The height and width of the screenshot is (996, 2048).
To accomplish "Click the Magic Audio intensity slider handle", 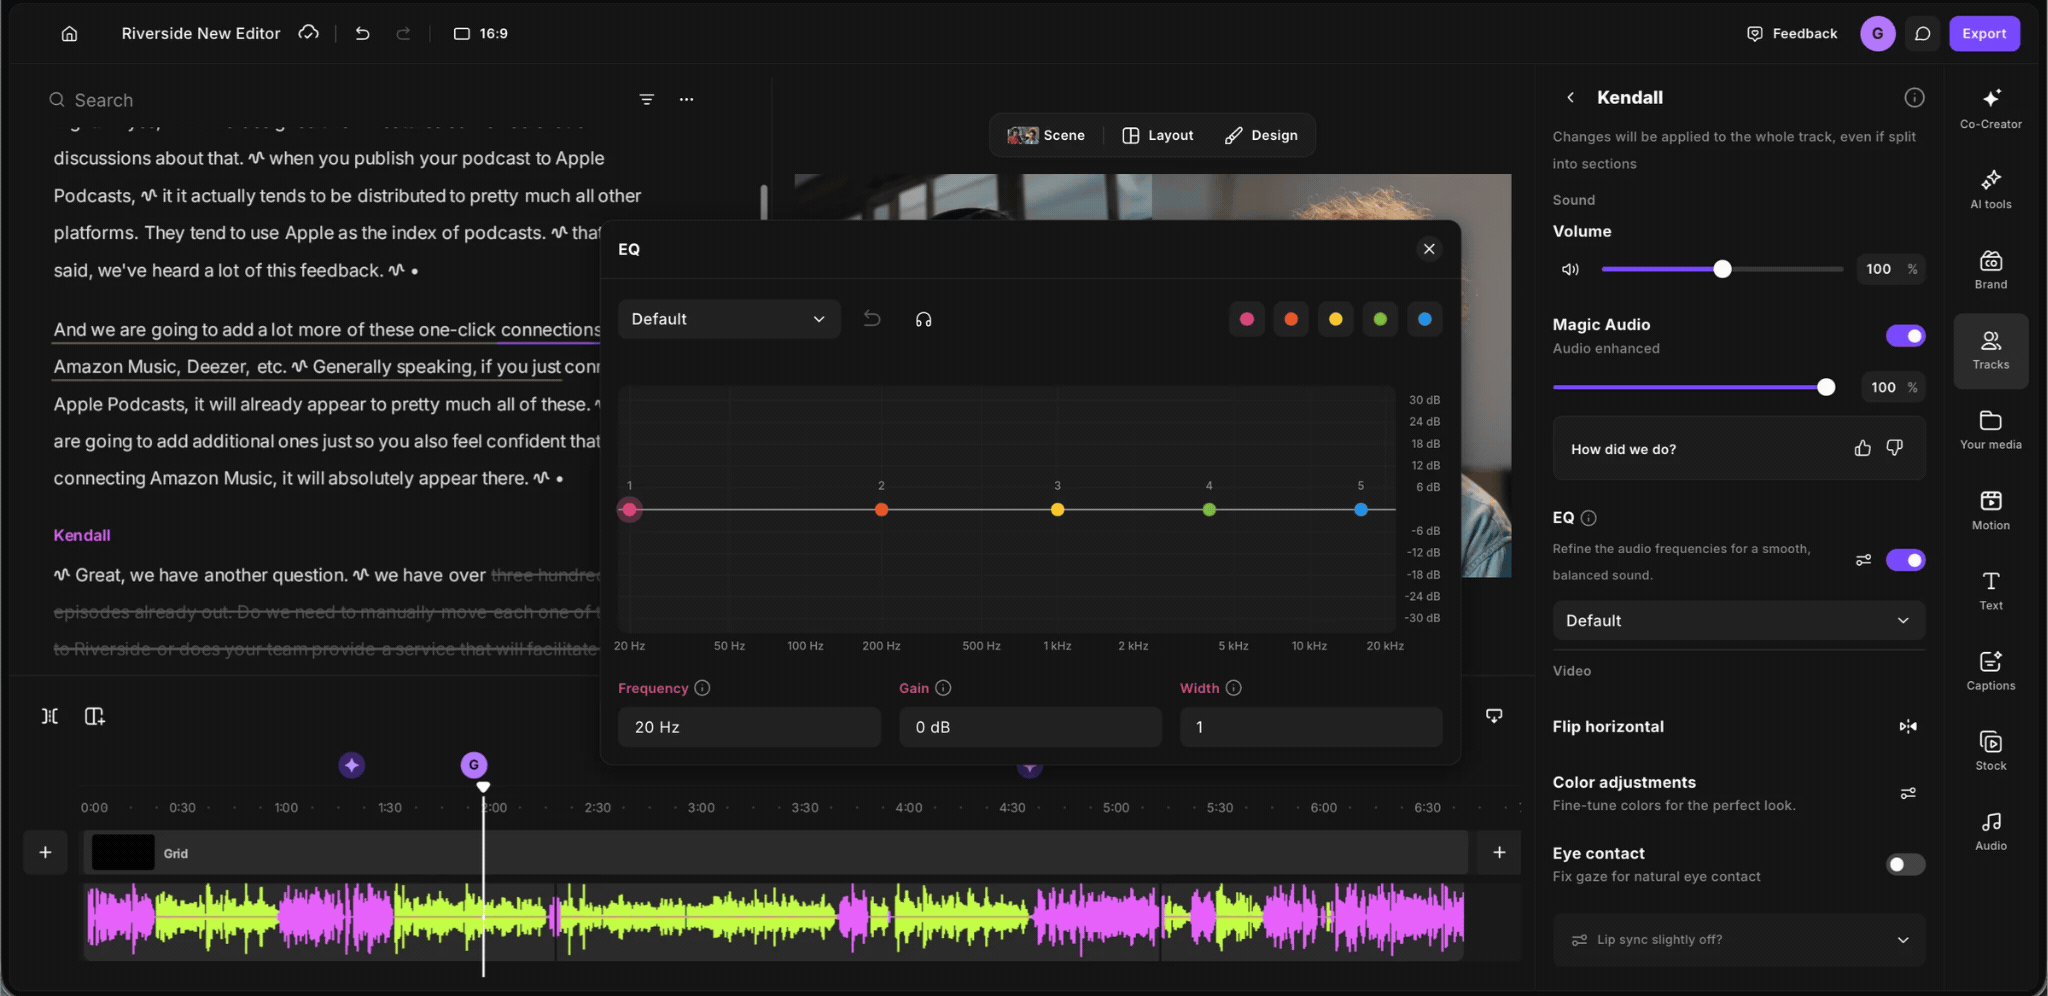I will [1826, 387].
